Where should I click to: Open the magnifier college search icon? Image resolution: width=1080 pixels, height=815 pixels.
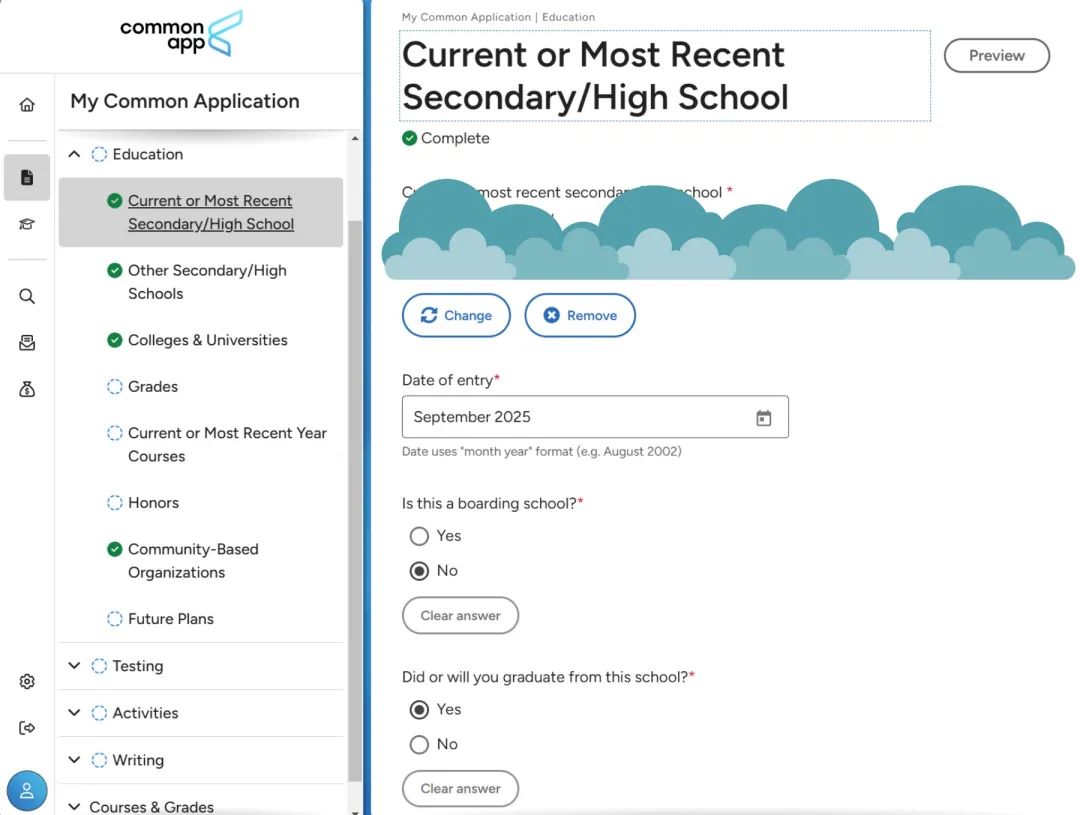click(x=27, y=296)
